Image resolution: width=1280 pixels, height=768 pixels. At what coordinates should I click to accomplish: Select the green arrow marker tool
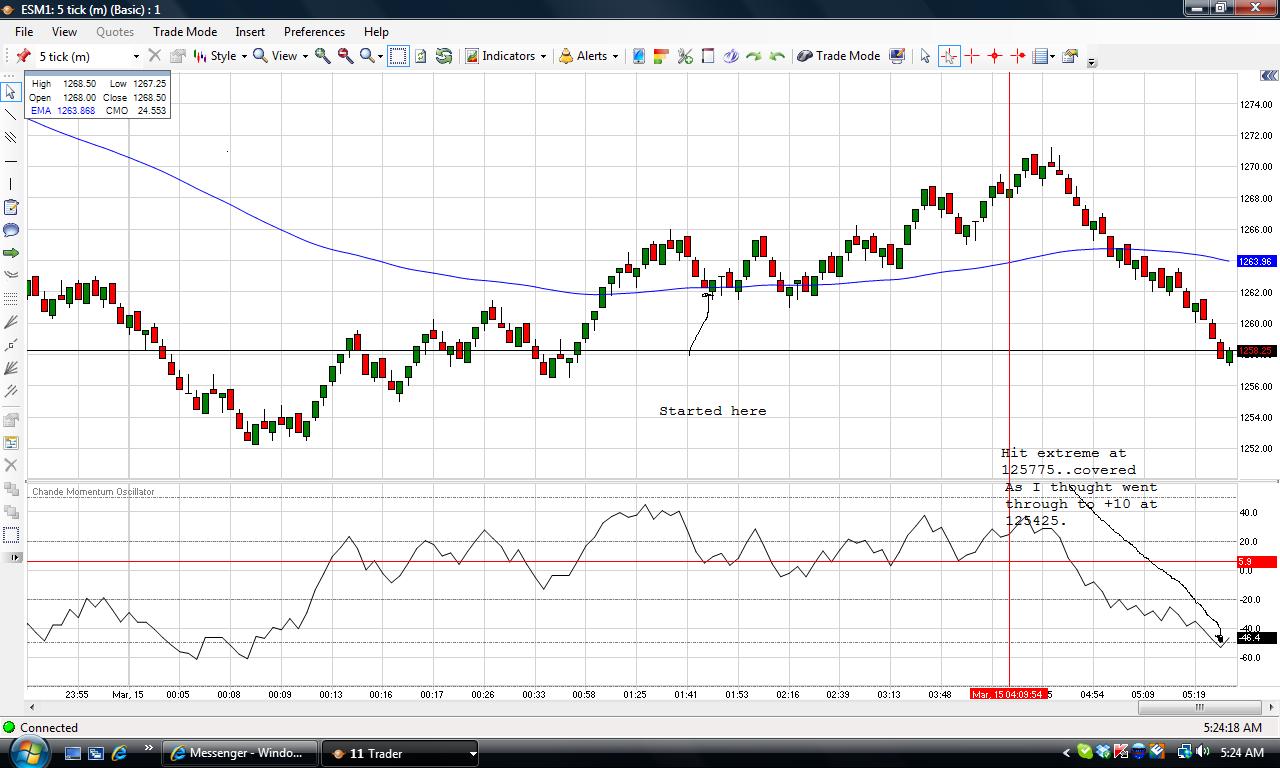pyautogui.click(x=11, y=253)
